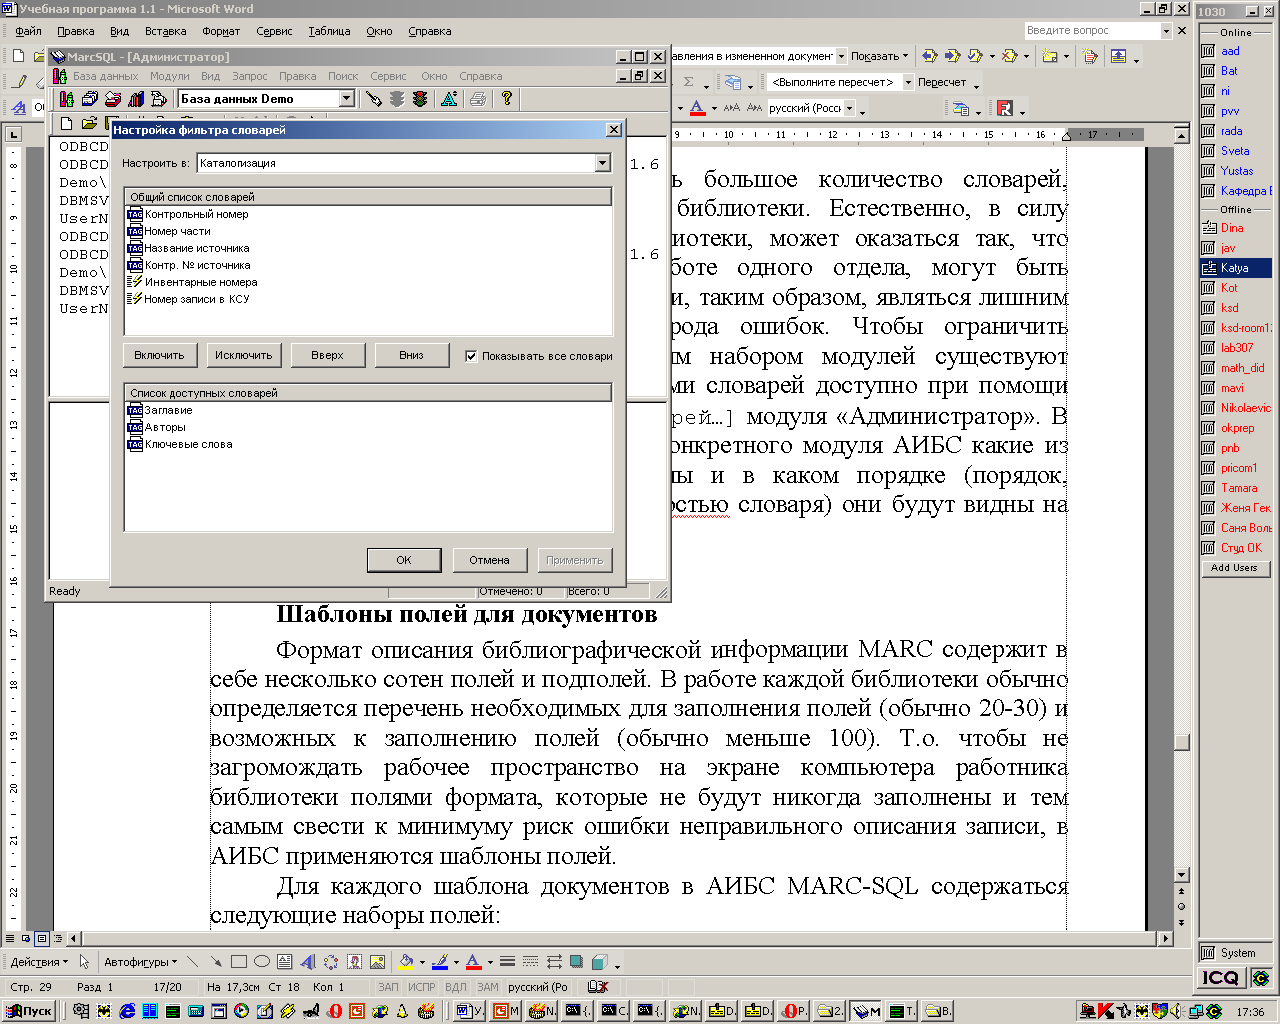Click the AutoSum sigma icon
Image resolution: width=1280 pixels, height=1024 pixels.
688,82
